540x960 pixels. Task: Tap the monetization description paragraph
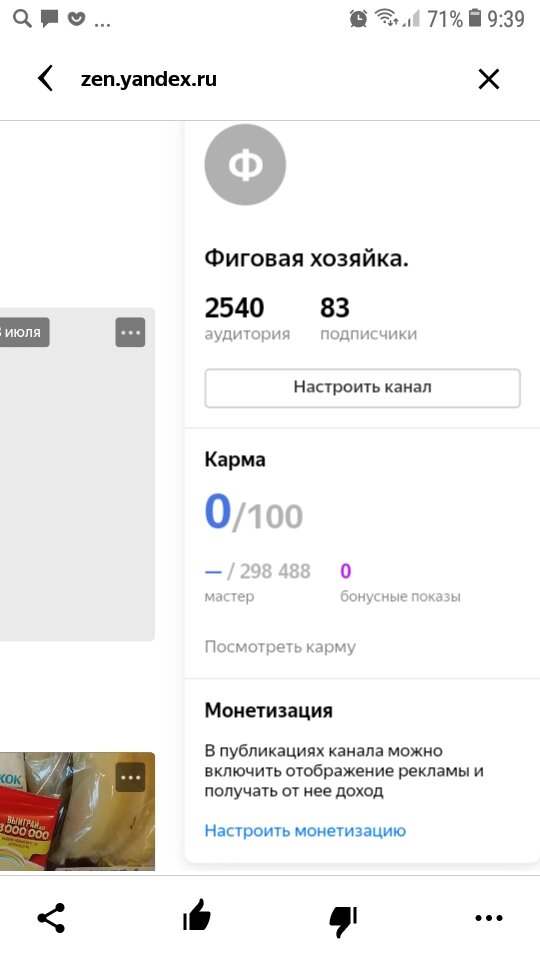click(x=344, y=771)
